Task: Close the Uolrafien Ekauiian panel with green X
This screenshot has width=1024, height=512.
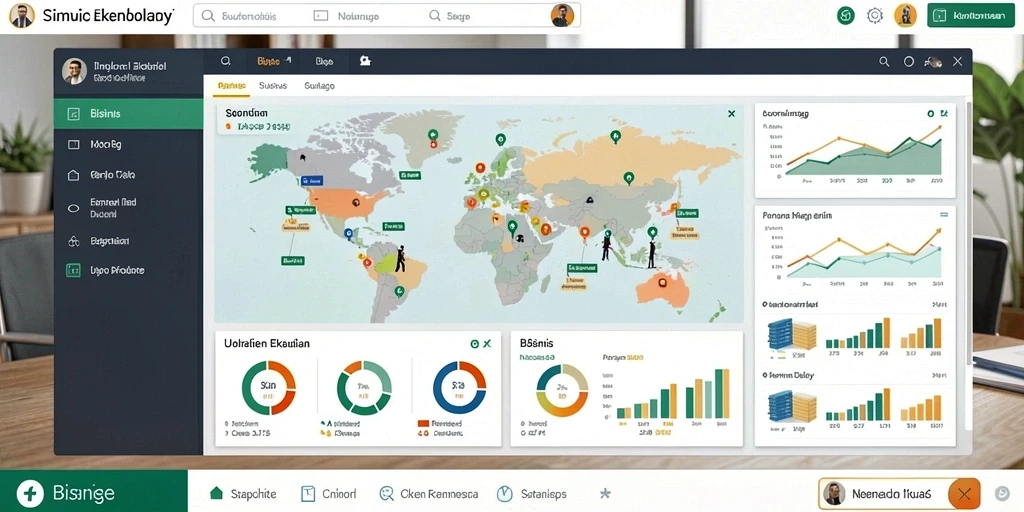Action: pyautogui.click(x=487, y=344)
